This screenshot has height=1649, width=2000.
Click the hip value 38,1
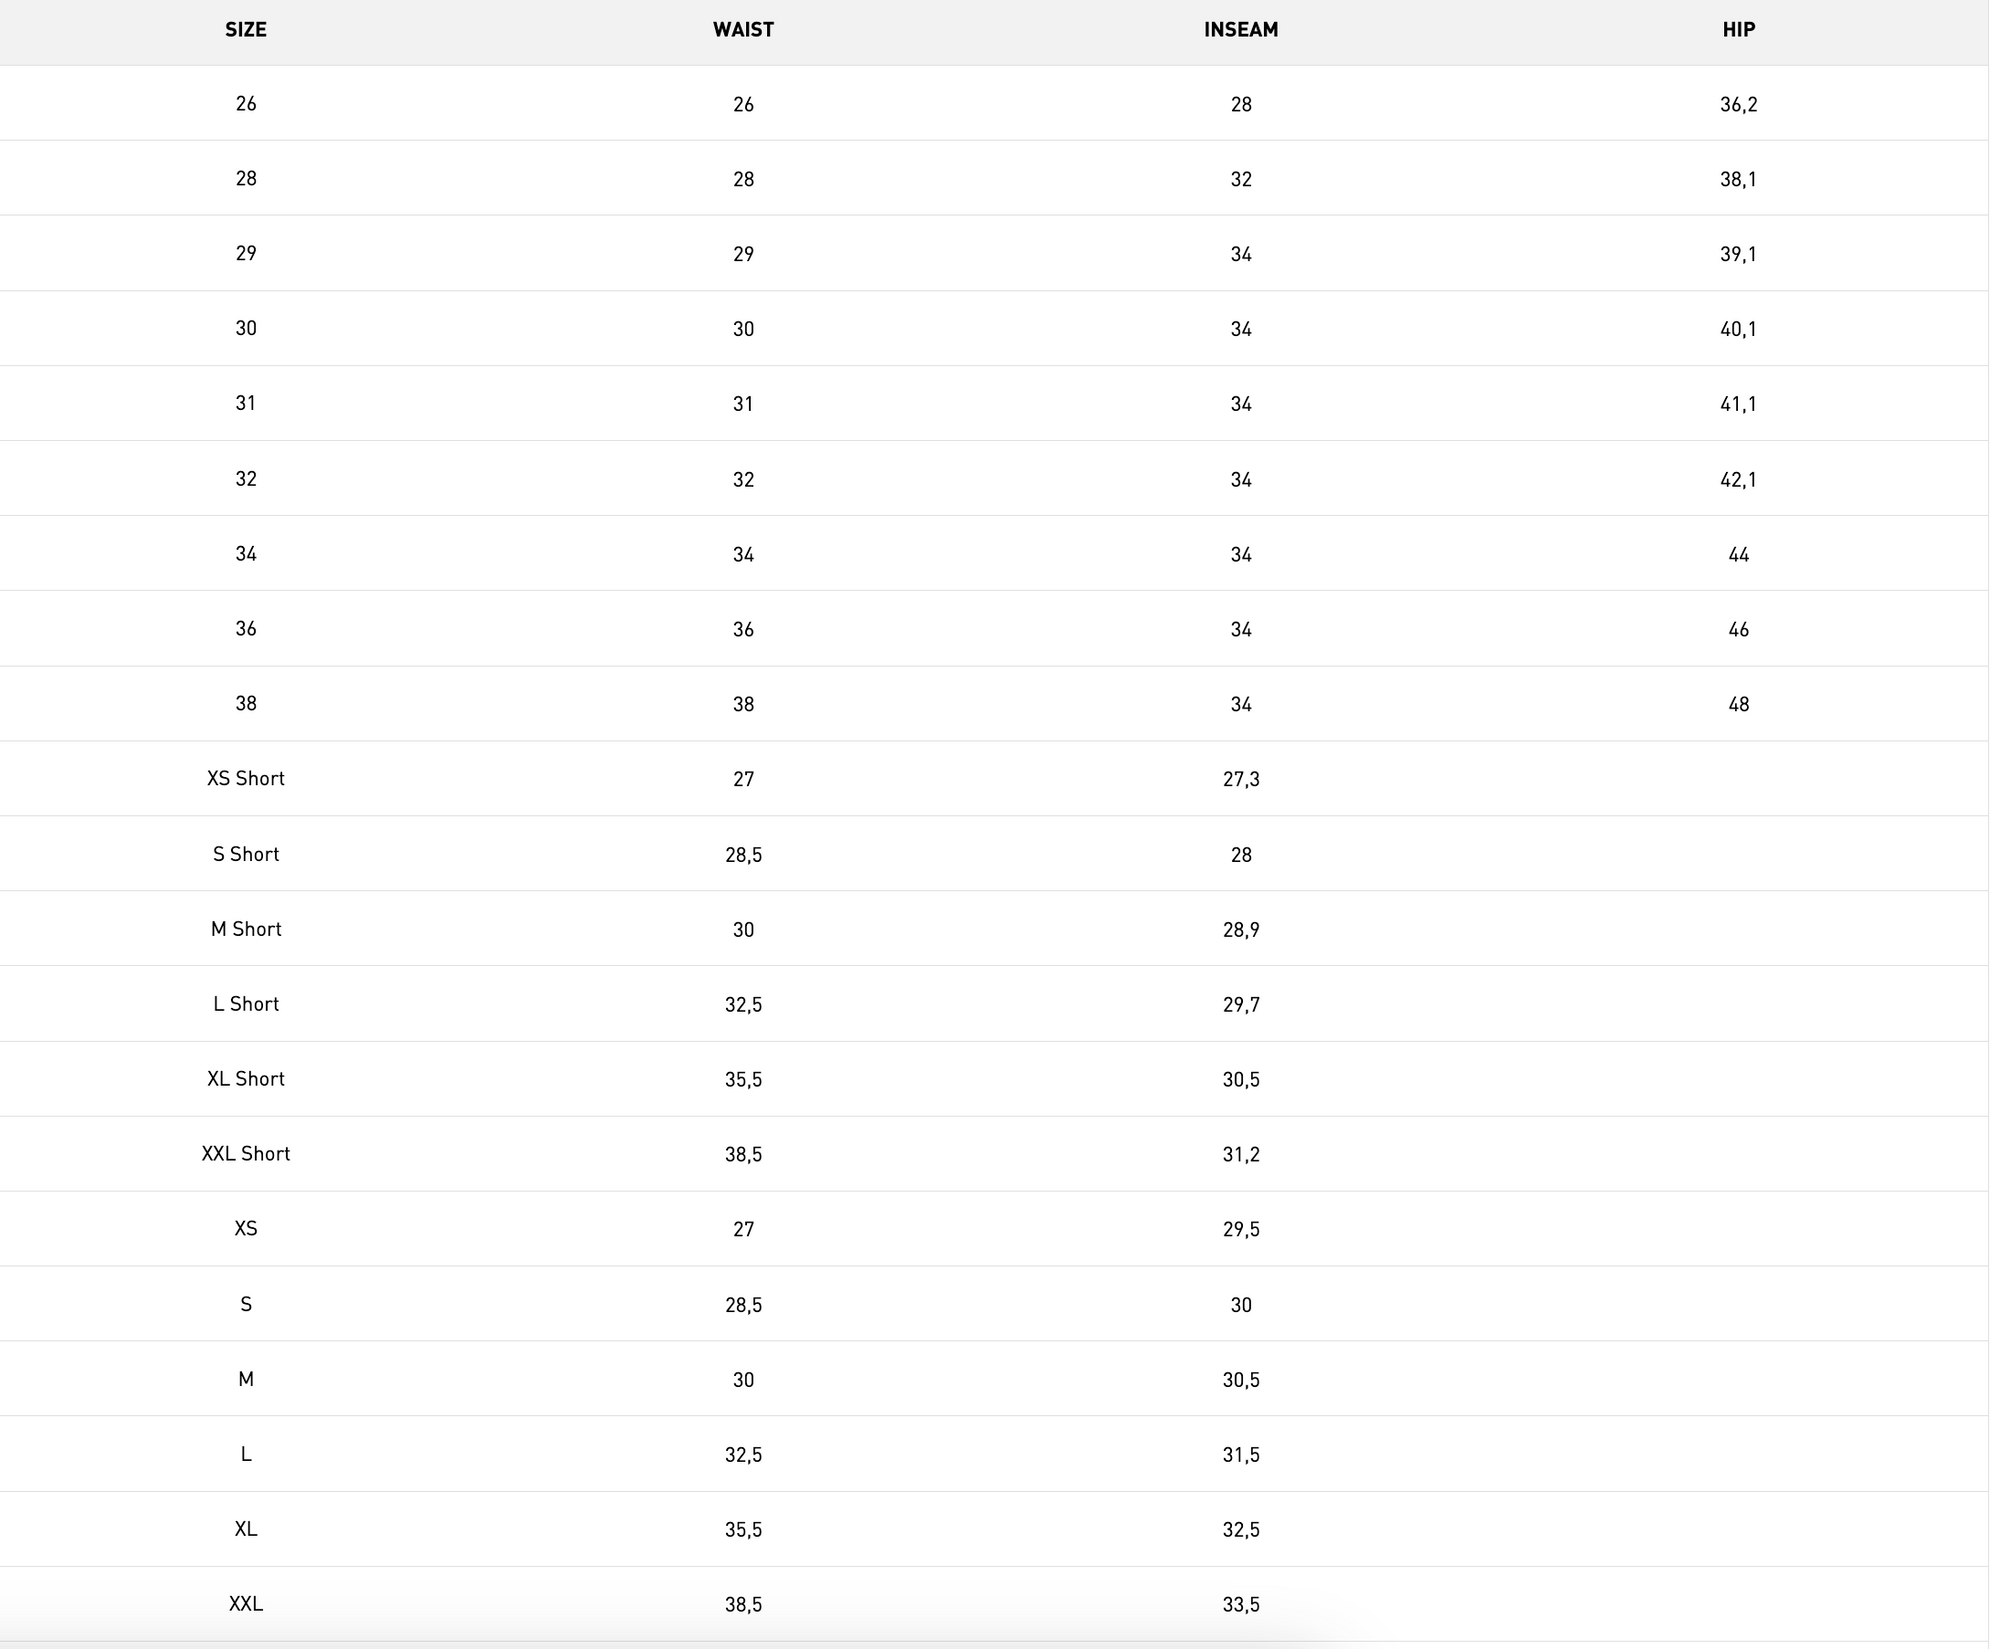[x=1738, y=180]
